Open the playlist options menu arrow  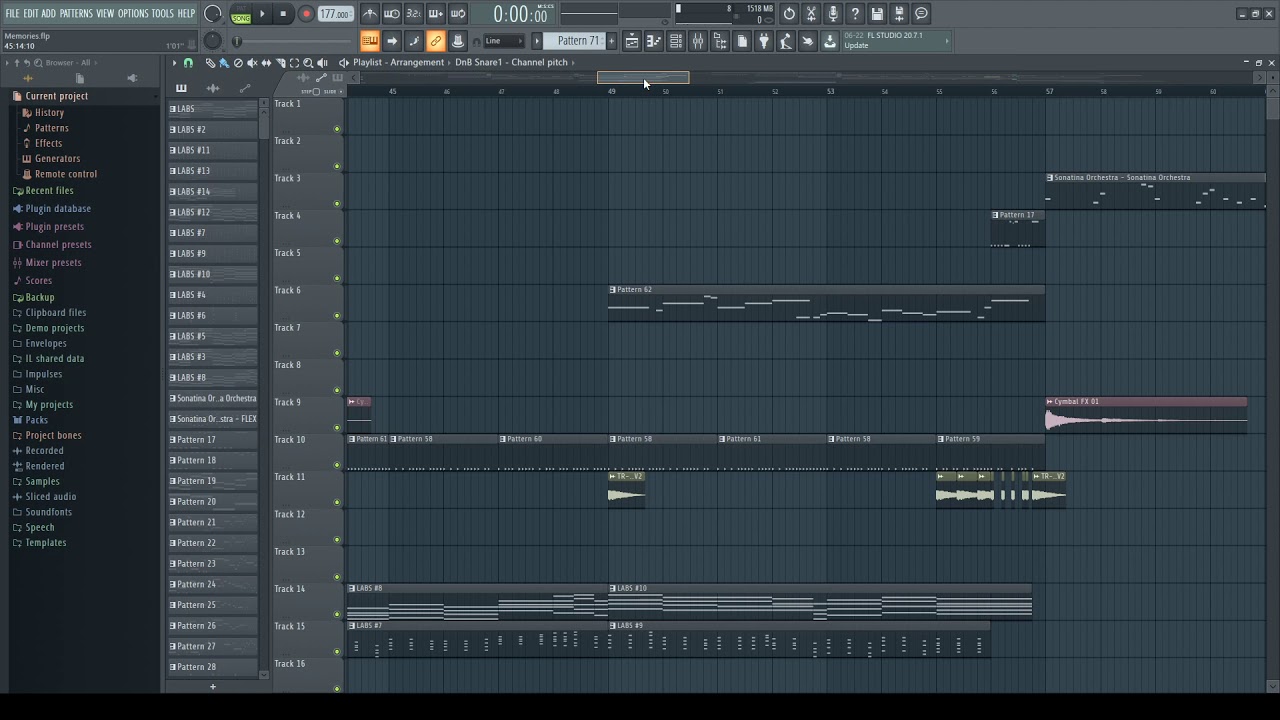pos(174,63)
